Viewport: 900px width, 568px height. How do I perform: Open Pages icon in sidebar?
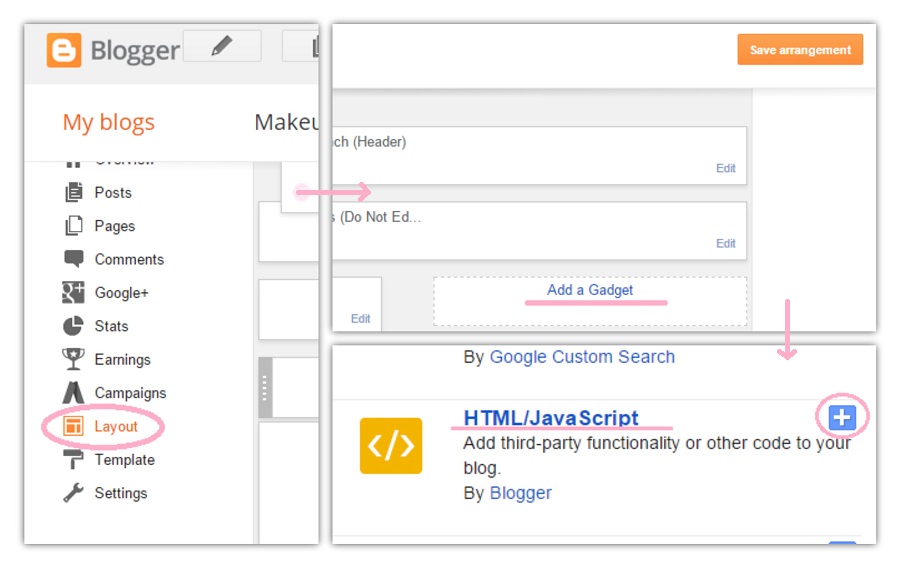tap(73, 225)
